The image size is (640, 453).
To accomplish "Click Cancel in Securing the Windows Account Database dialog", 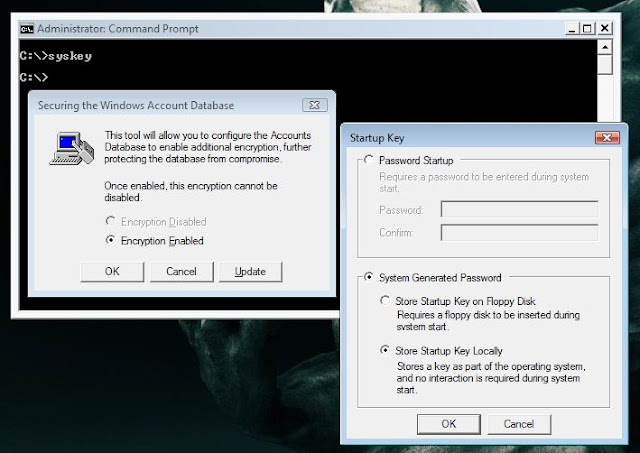I will pyautogui.click(x=182, y=271).
